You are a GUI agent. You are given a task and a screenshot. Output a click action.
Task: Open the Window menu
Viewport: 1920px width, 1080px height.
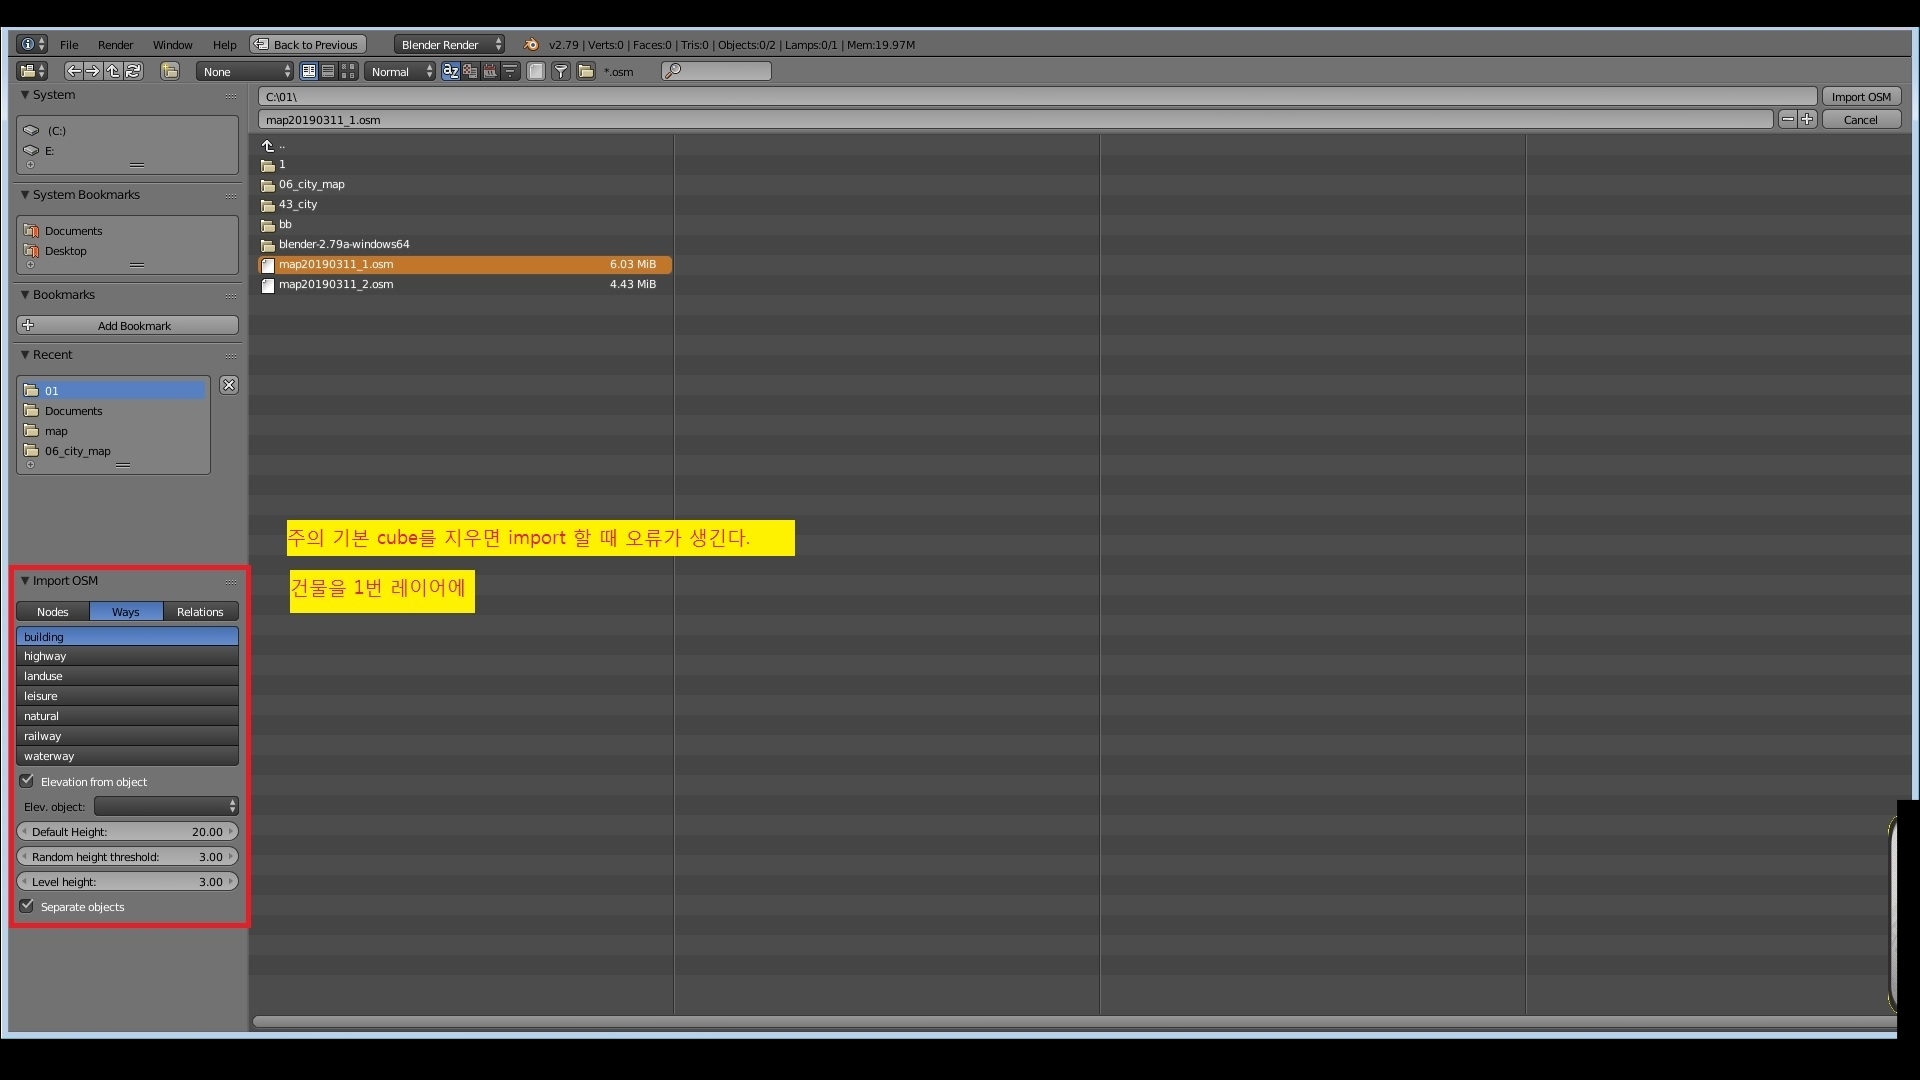172,44
